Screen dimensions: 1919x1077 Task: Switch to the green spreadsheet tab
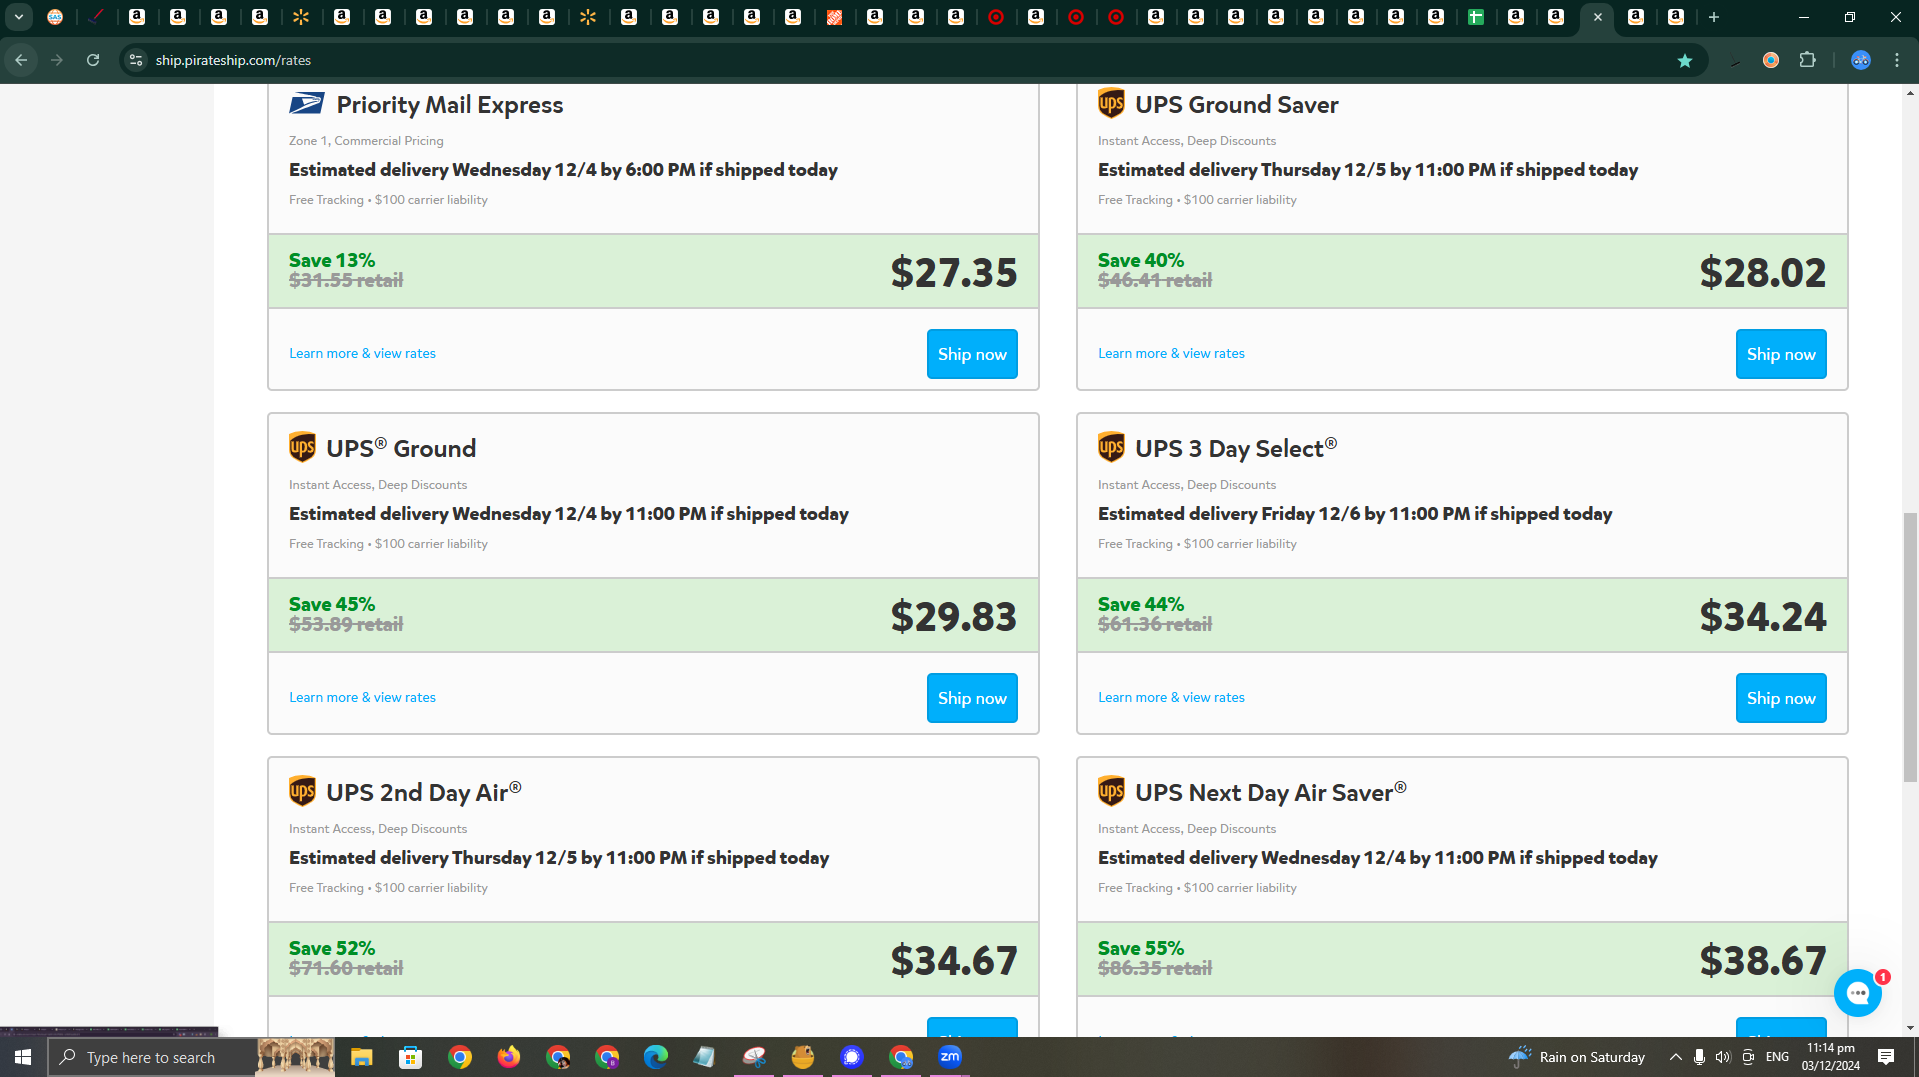coord(1476,17)
